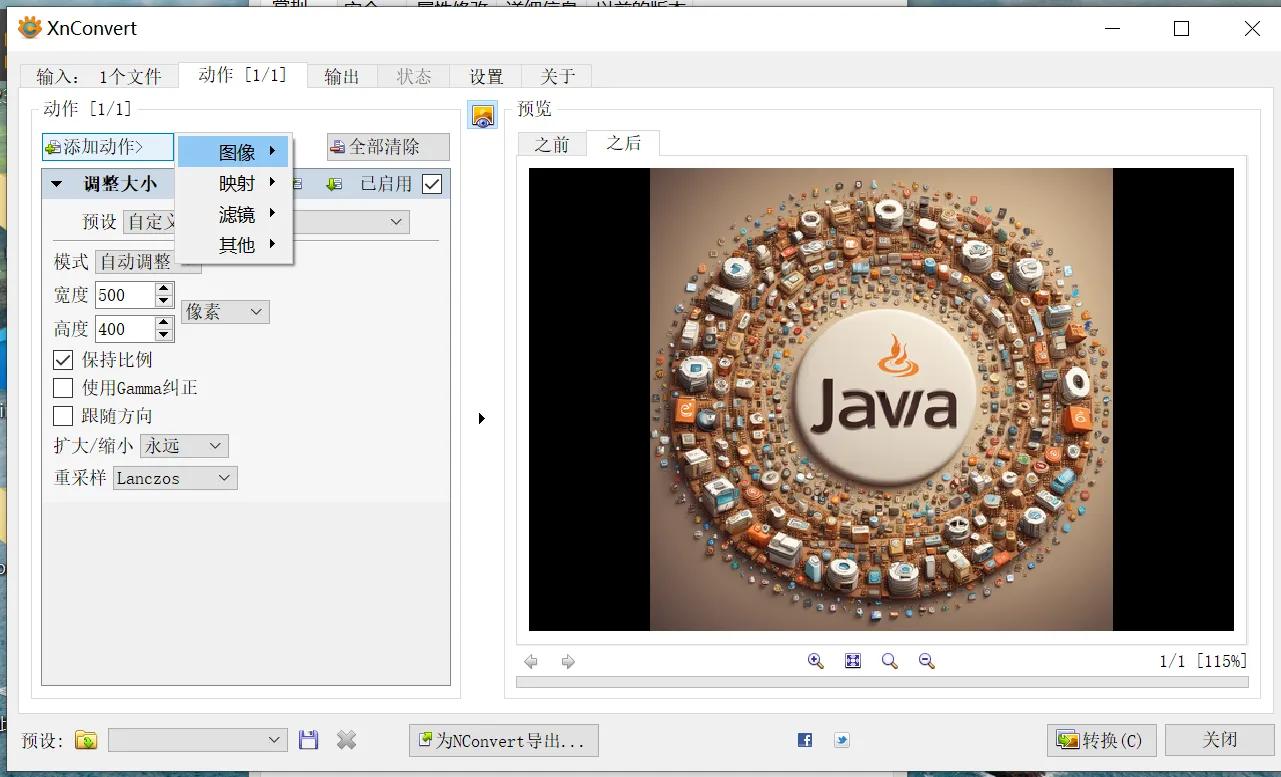Switch to the 关于 about tab
Viewport: 1281px width, 777px height.
click(557, 76)
